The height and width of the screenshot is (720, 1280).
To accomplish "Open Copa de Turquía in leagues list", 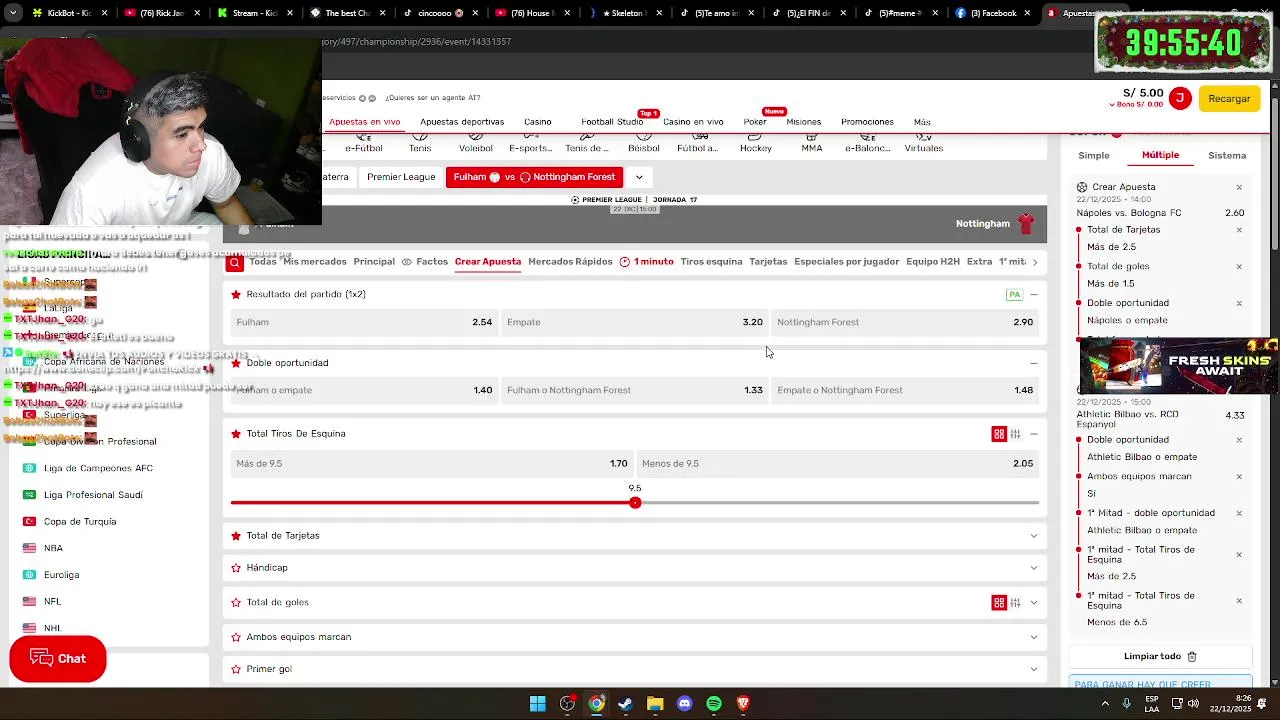I will (80, 521).
